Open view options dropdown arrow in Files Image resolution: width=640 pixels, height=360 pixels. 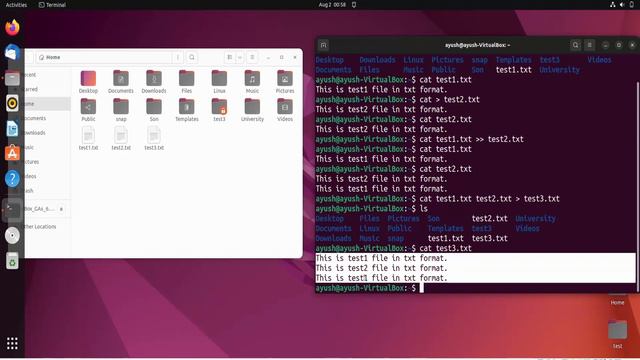[240, 58]
